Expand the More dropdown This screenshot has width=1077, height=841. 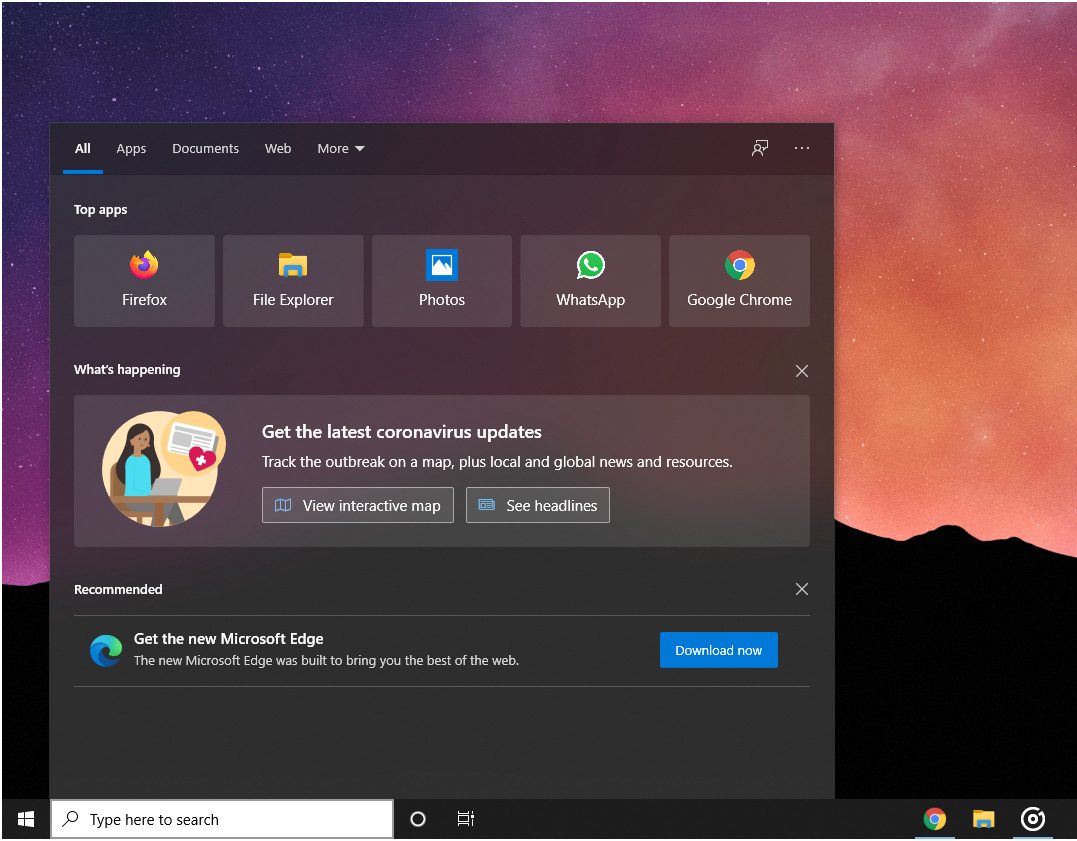point(341,148)
